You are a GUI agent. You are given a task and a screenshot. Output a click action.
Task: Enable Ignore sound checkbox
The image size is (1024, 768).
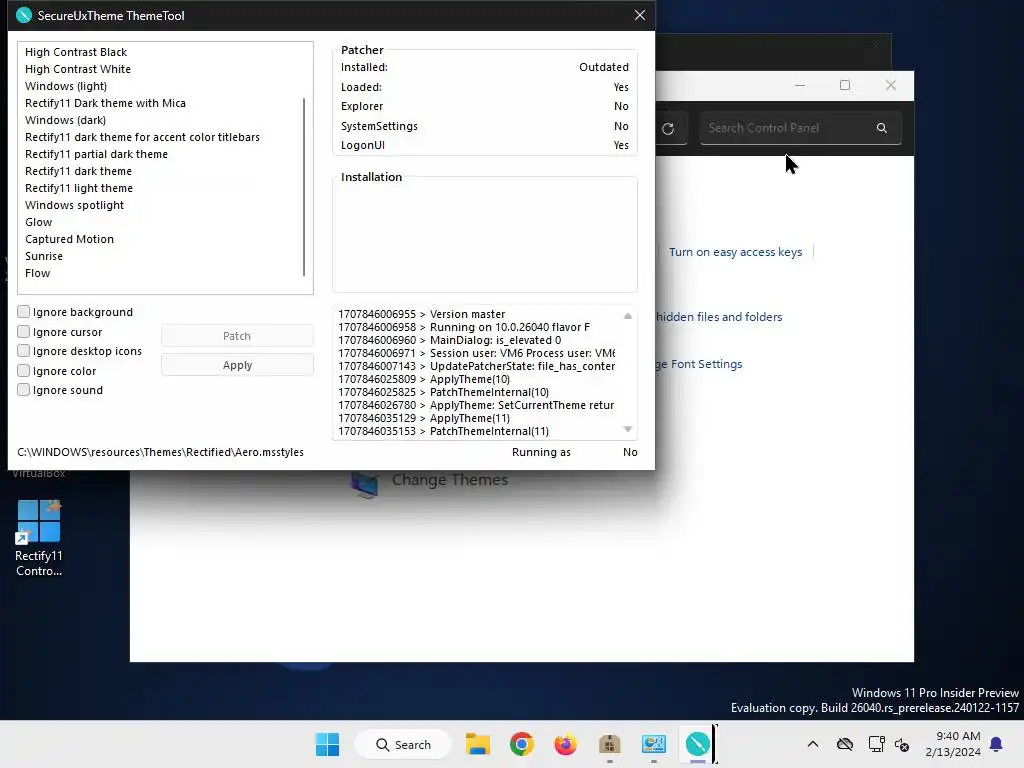click(24, 390)
